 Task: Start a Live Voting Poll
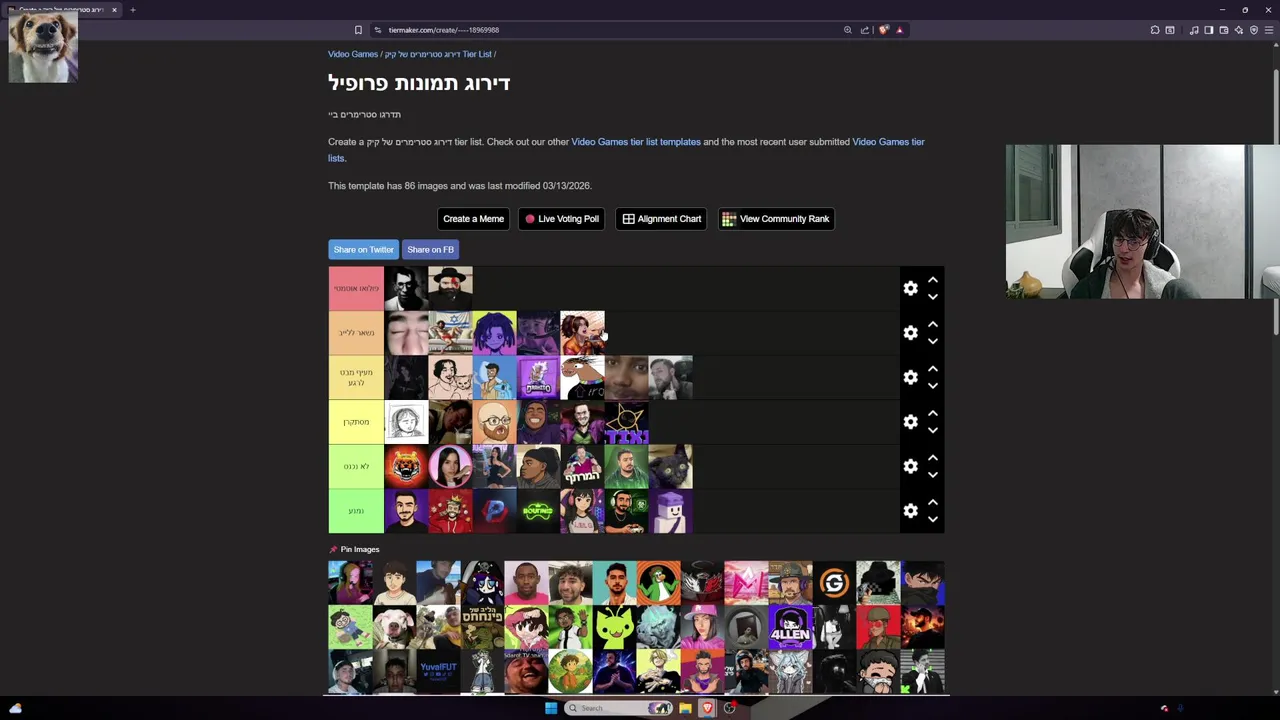[x=561, y=219]
